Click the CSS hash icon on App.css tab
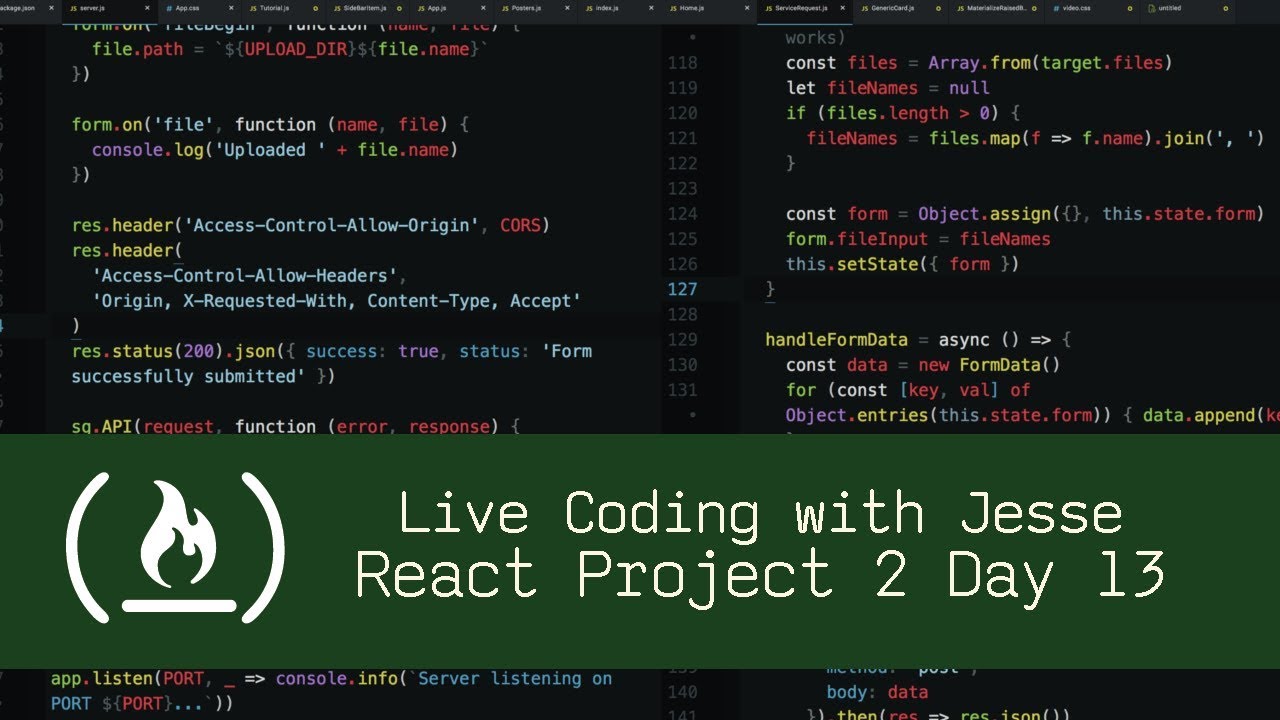The height and width of the screenshot is (720, 1280). coord(169,8)
